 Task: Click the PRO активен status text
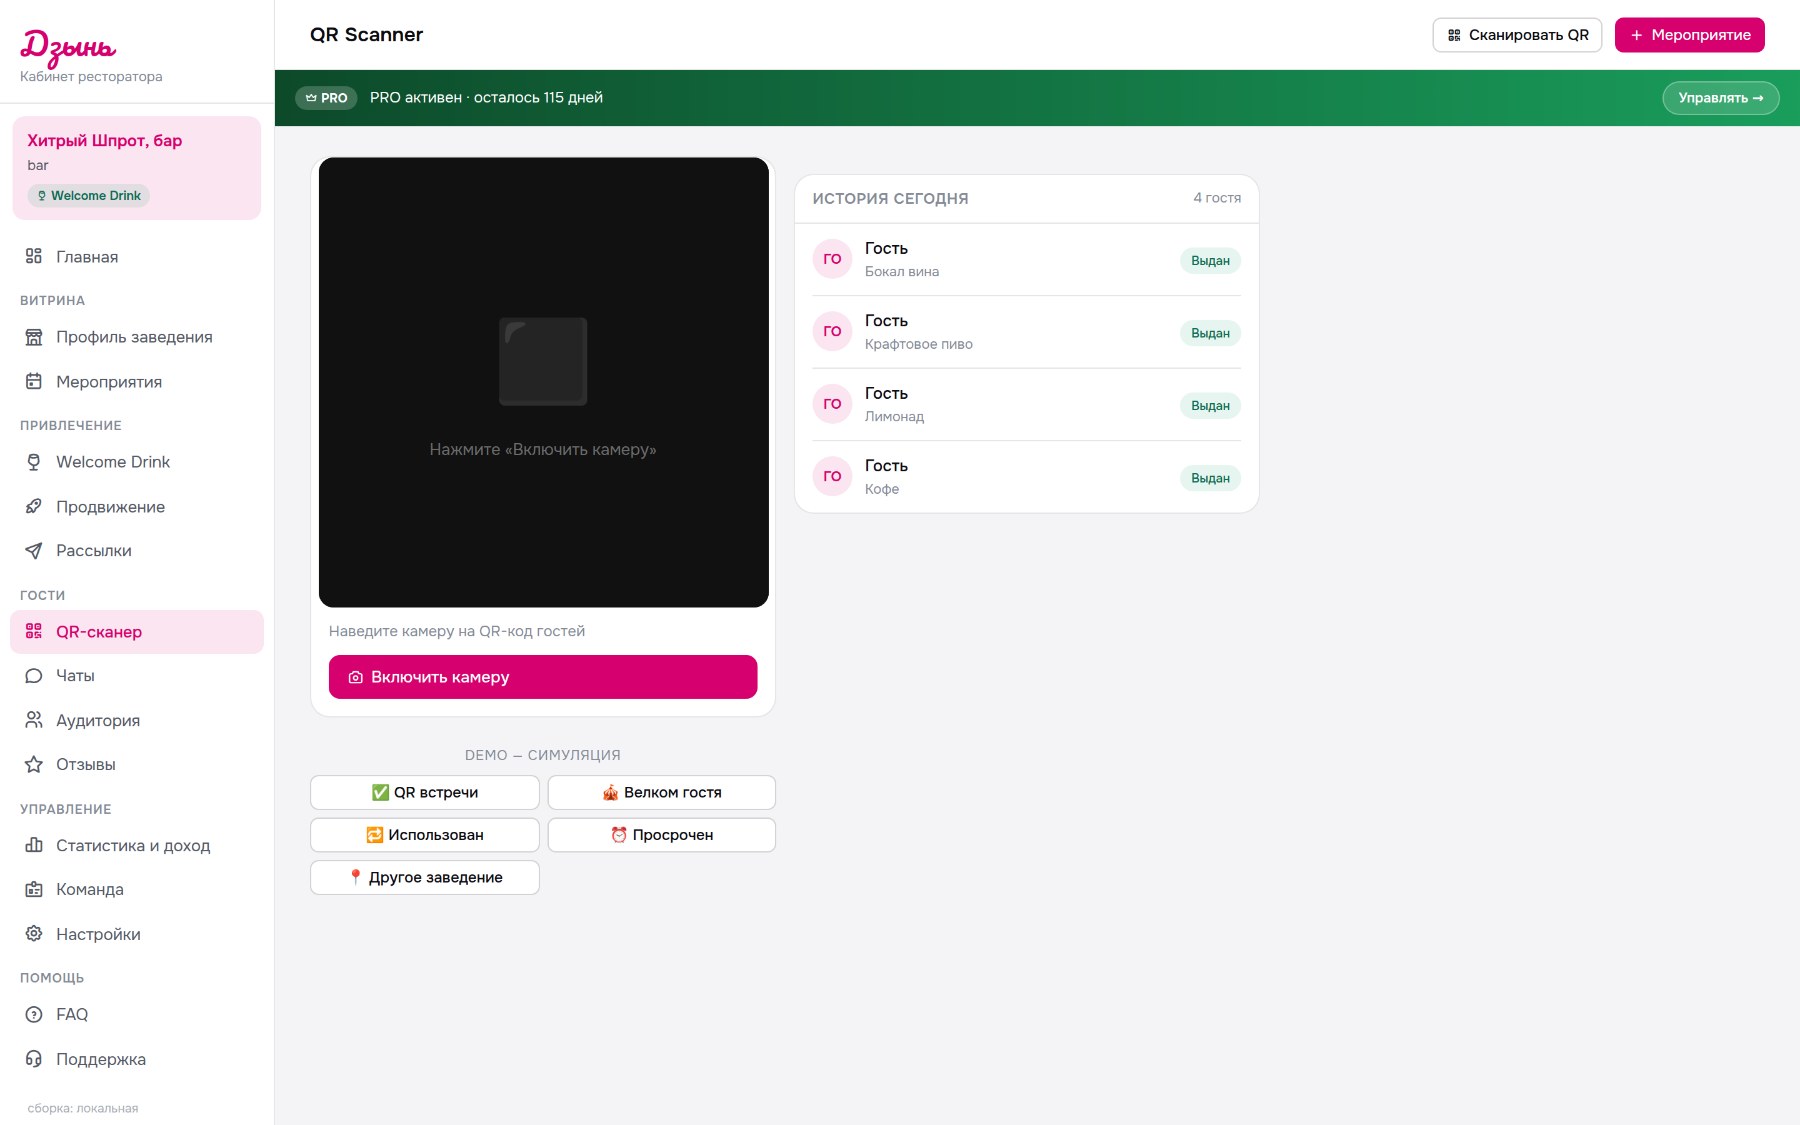click(x=486, y=98)
